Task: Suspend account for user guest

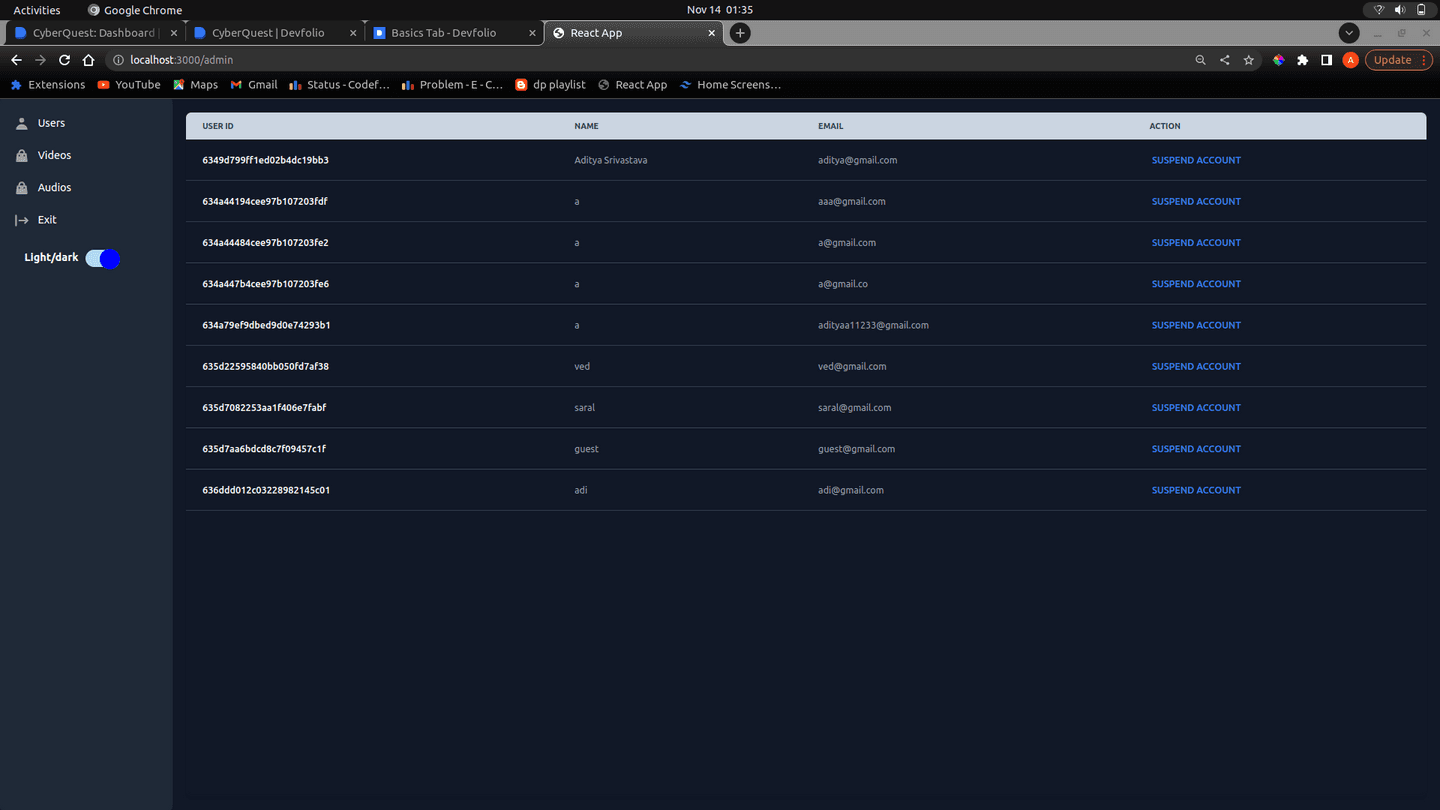Action: (1196, 449)
